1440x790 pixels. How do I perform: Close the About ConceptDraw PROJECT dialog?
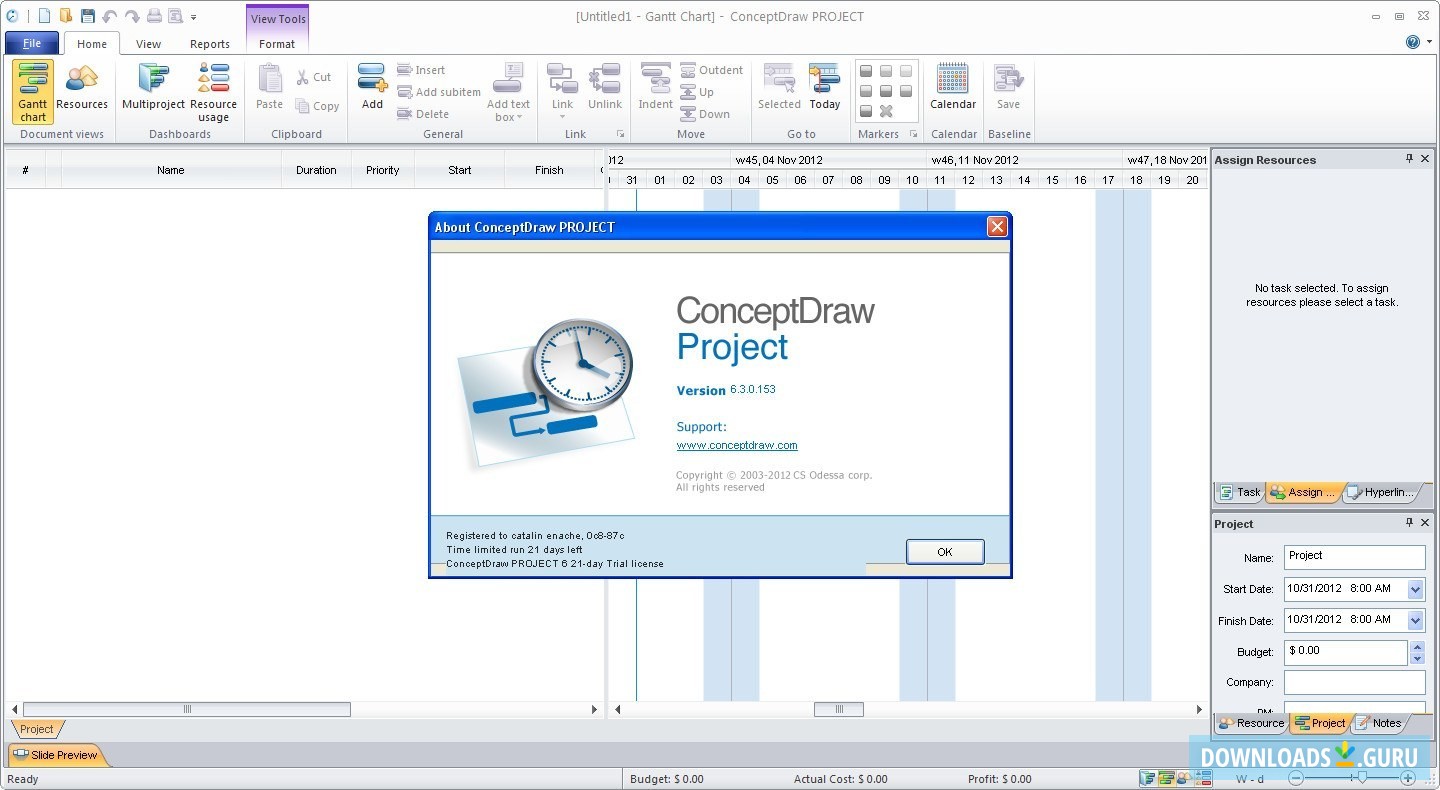[x=997, y=227]
